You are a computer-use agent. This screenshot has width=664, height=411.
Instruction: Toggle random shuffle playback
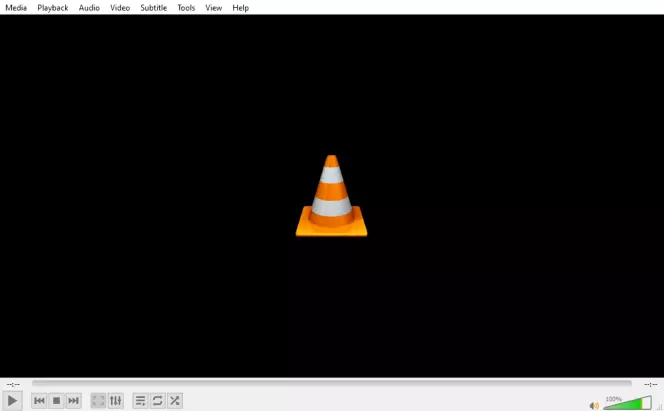175,400
